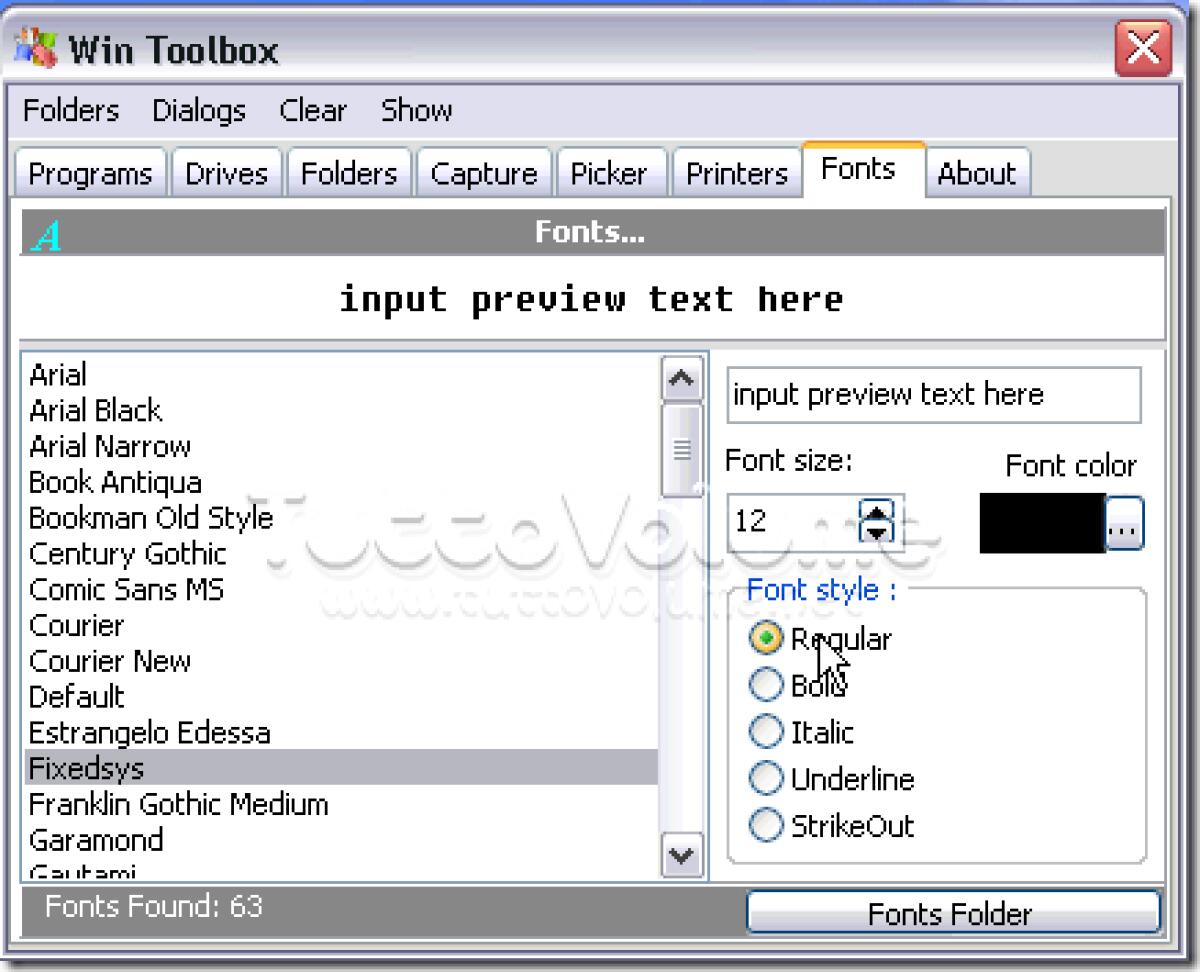The image size is (1200, 972).
Task: Open font color picker ellipsis button
Action: pyautogui.click(x=1124, y=524)
